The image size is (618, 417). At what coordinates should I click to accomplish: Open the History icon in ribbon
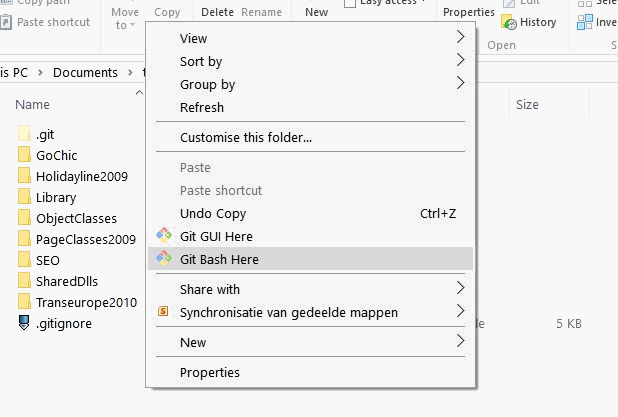click(x=510, y=22)
